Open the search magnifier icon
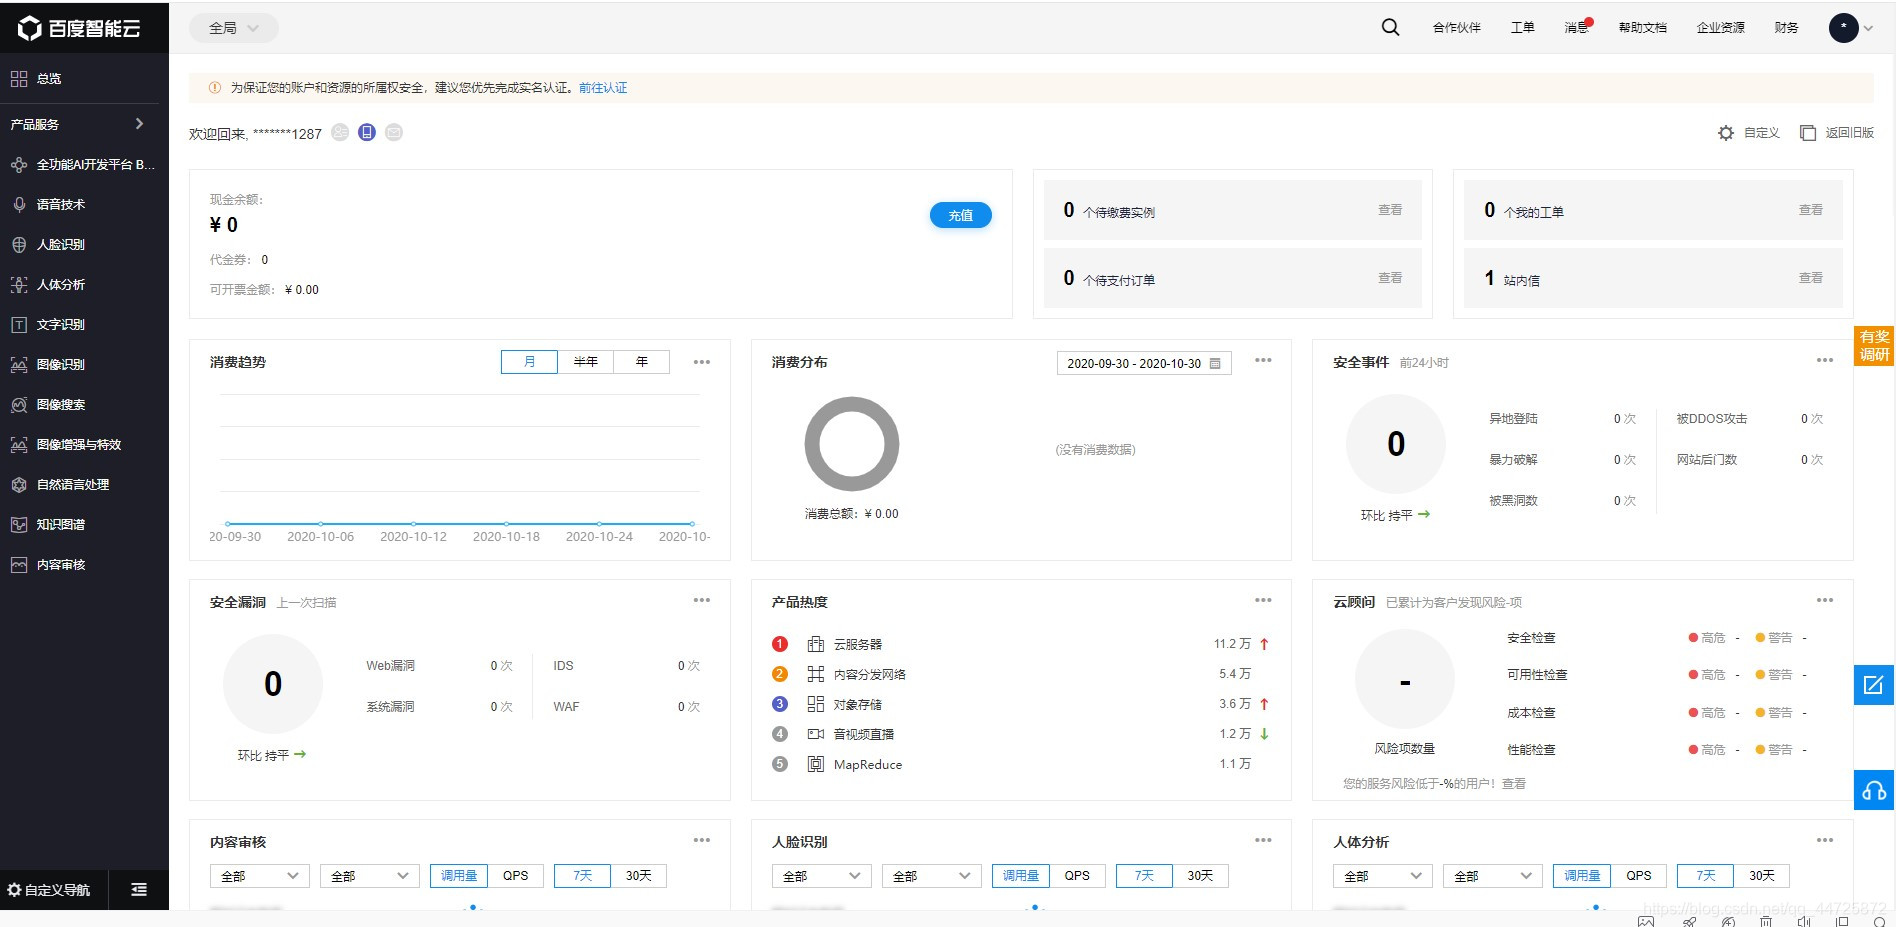Viewport: 1896px width, 927px height. [x=1390, y=27]
